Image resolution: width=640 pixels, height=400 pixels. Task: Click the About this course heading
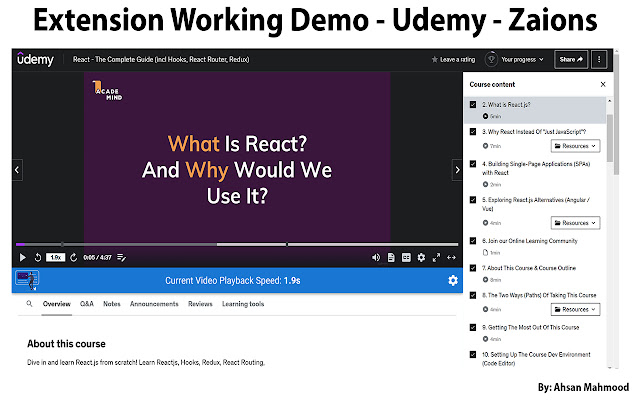(x=67, y=344)
